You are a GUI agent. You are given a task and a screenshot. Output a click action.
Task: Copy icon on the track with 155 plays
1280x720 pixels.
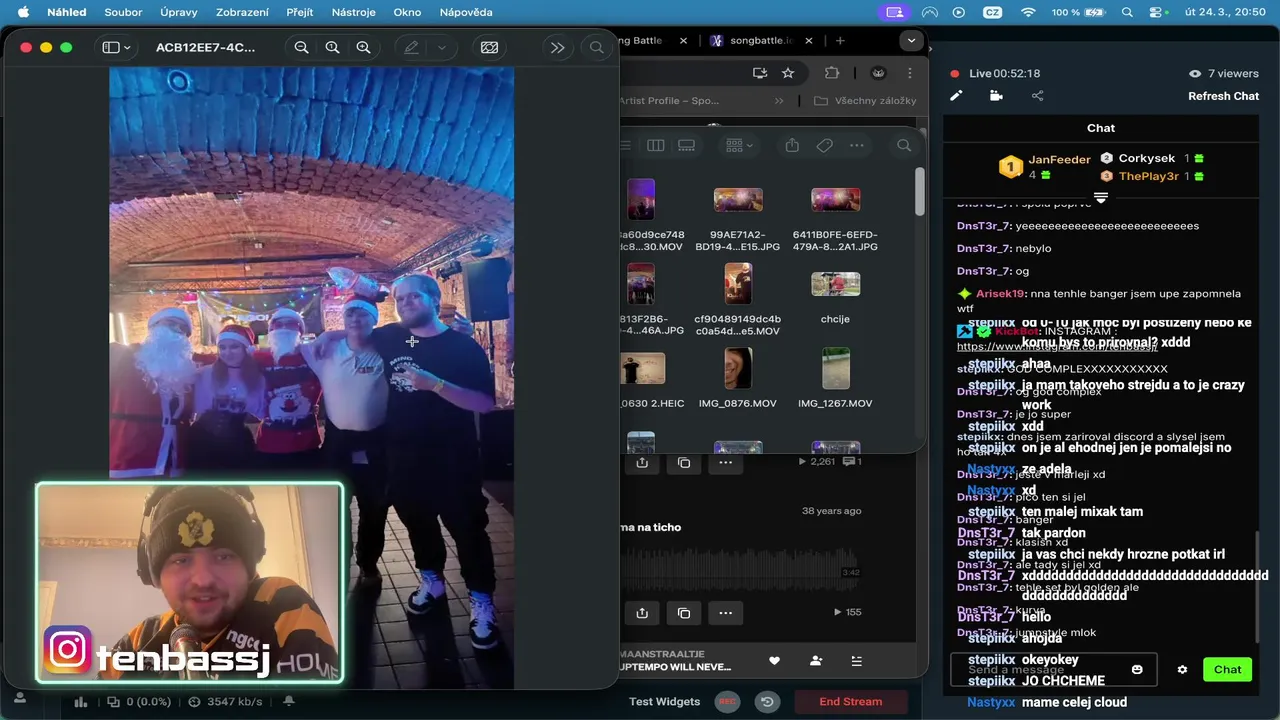click(x=684, y=612)
